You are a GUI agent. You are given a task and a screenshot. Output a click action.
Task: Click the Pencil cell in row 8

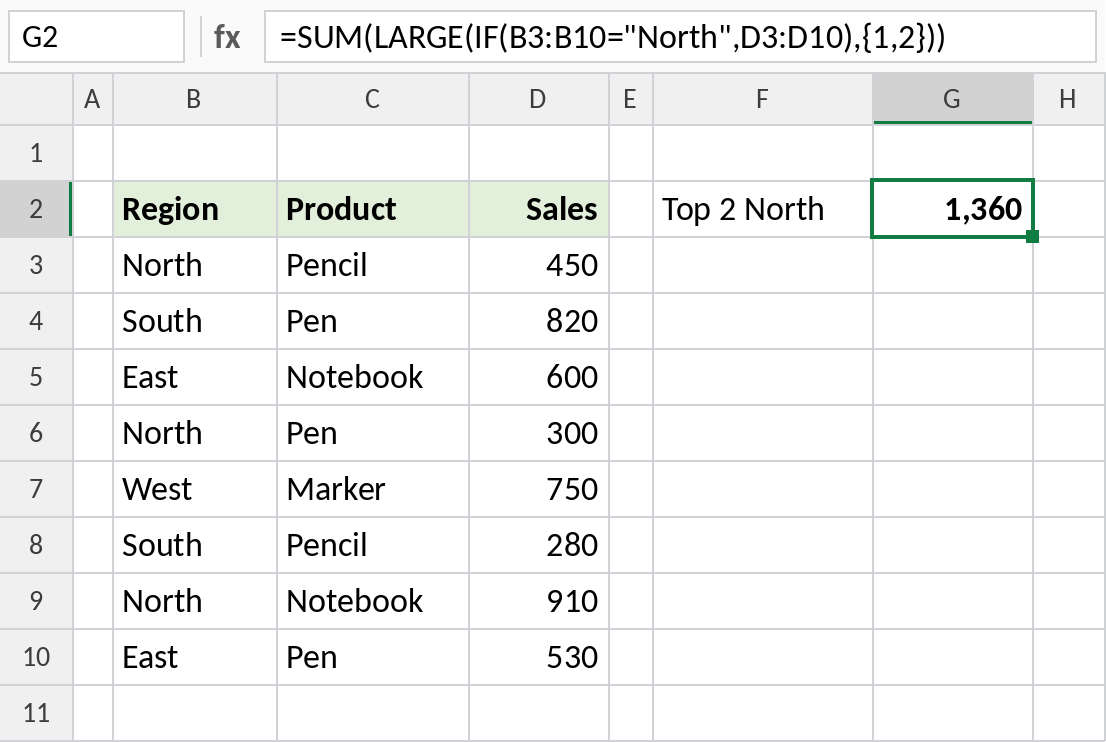372,545
